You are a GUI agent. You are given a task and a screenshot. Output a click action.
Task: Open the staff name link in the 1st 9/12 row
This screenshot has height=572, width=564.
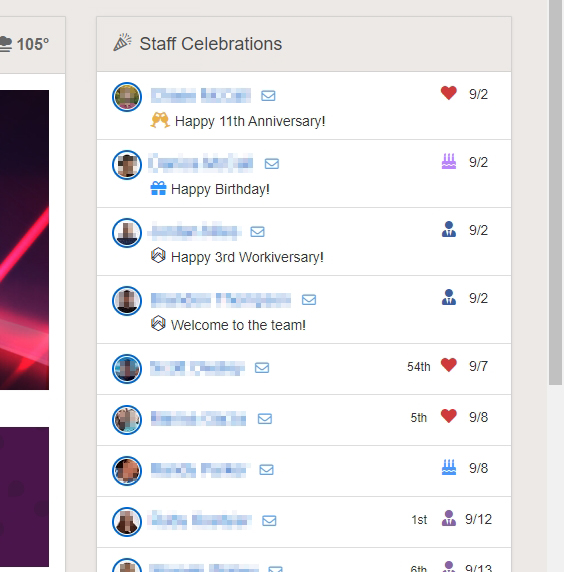click(x=200, y=520)
